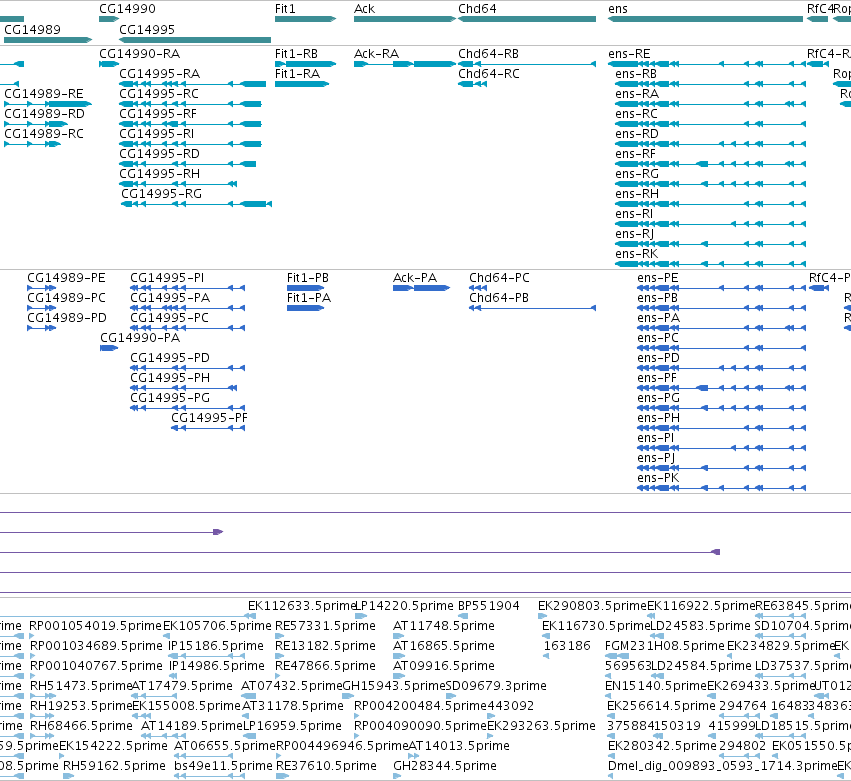
Task: Select EST EK112633.5prime
Action: tap(301, 606)
